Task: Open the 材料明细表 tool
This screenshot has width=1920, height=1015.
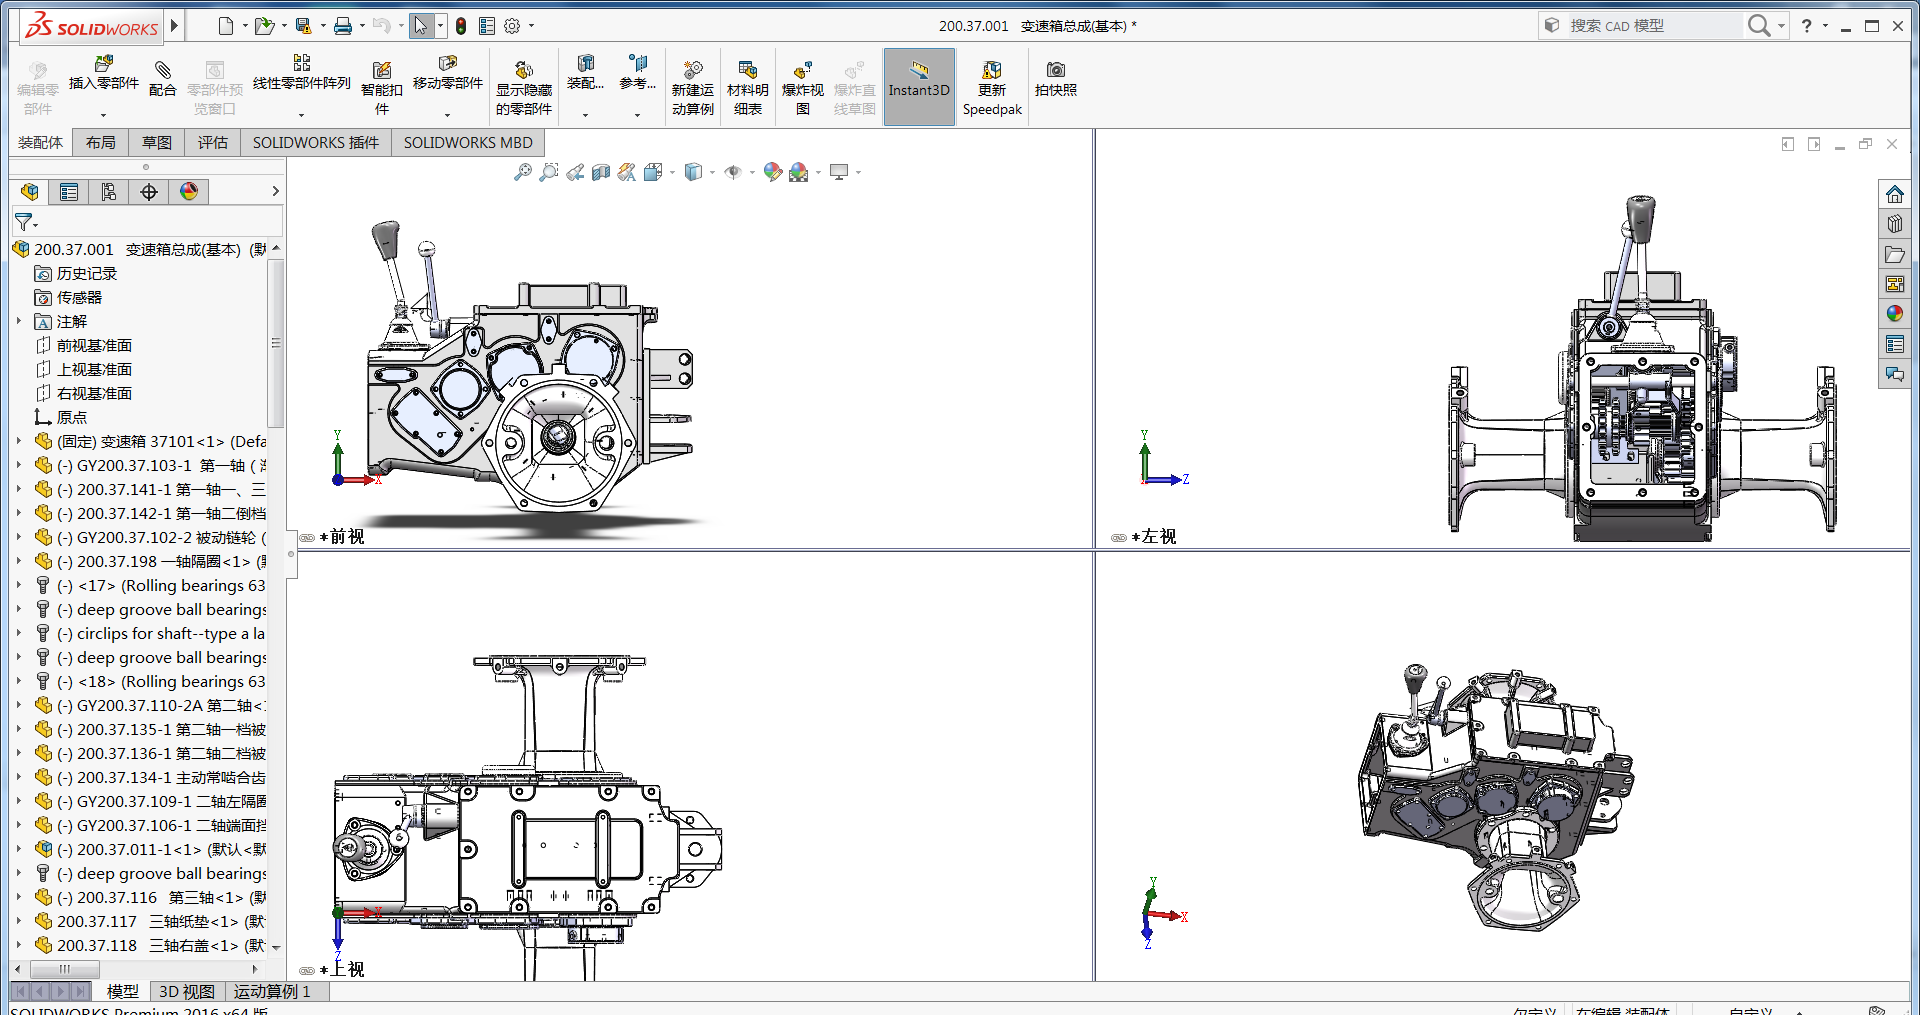Action: coord(747,87)
